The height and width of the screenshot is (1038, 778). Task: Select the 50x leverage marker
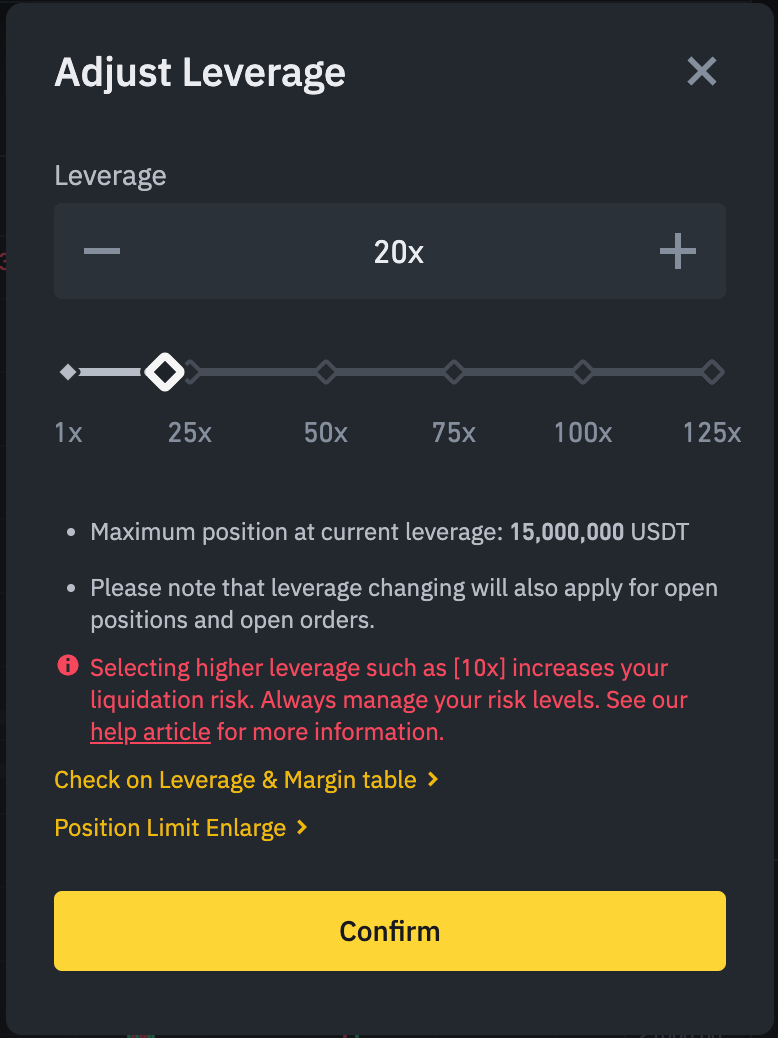pos(325,371)
